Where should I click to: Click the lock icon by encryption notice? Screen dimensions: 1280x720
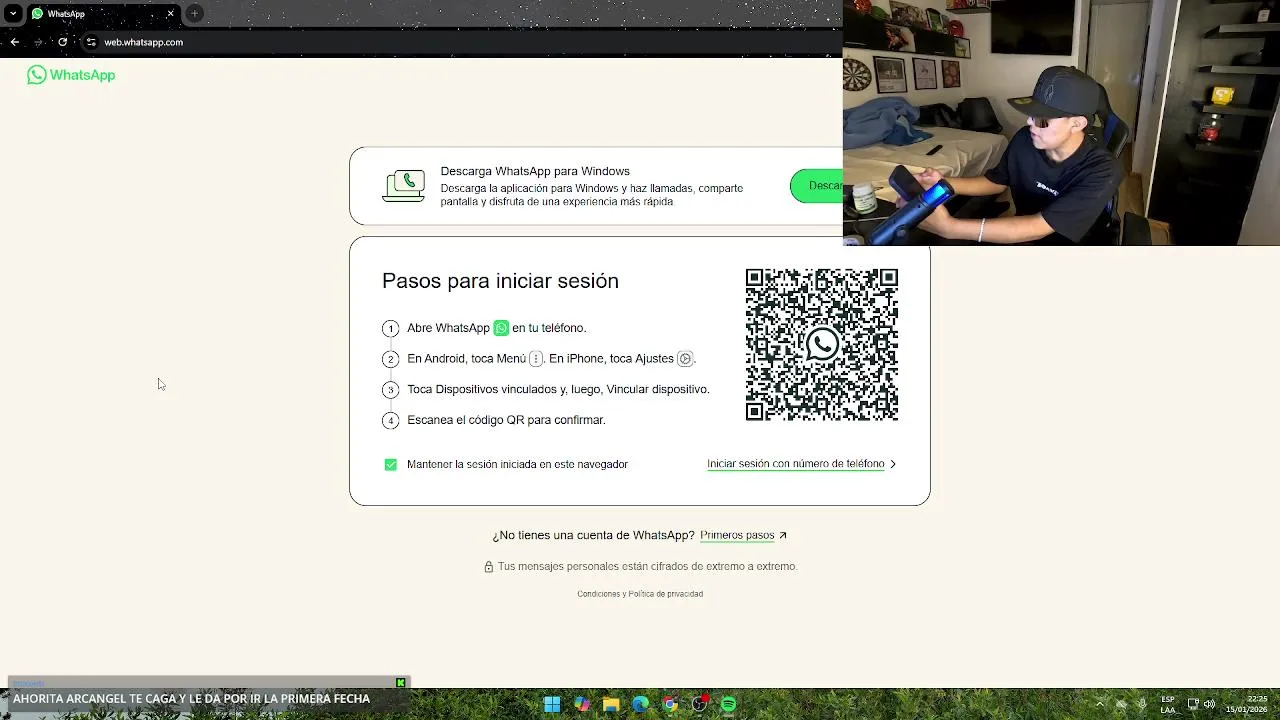coord(488,566)
